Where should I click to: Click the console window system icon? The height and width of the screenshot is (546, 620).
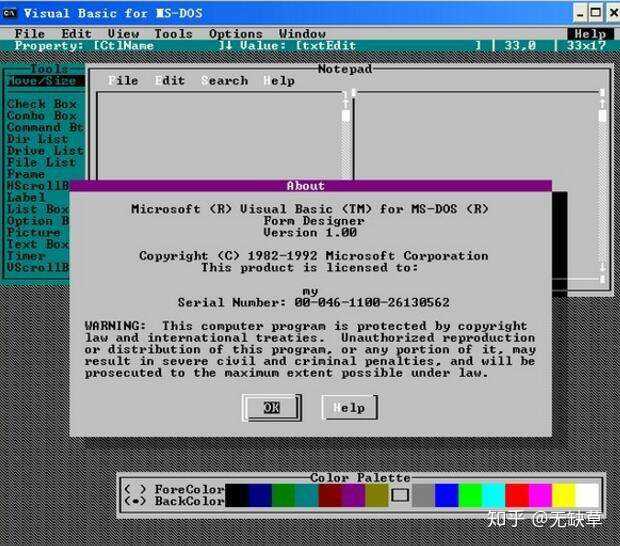click(x=9, y=13)
